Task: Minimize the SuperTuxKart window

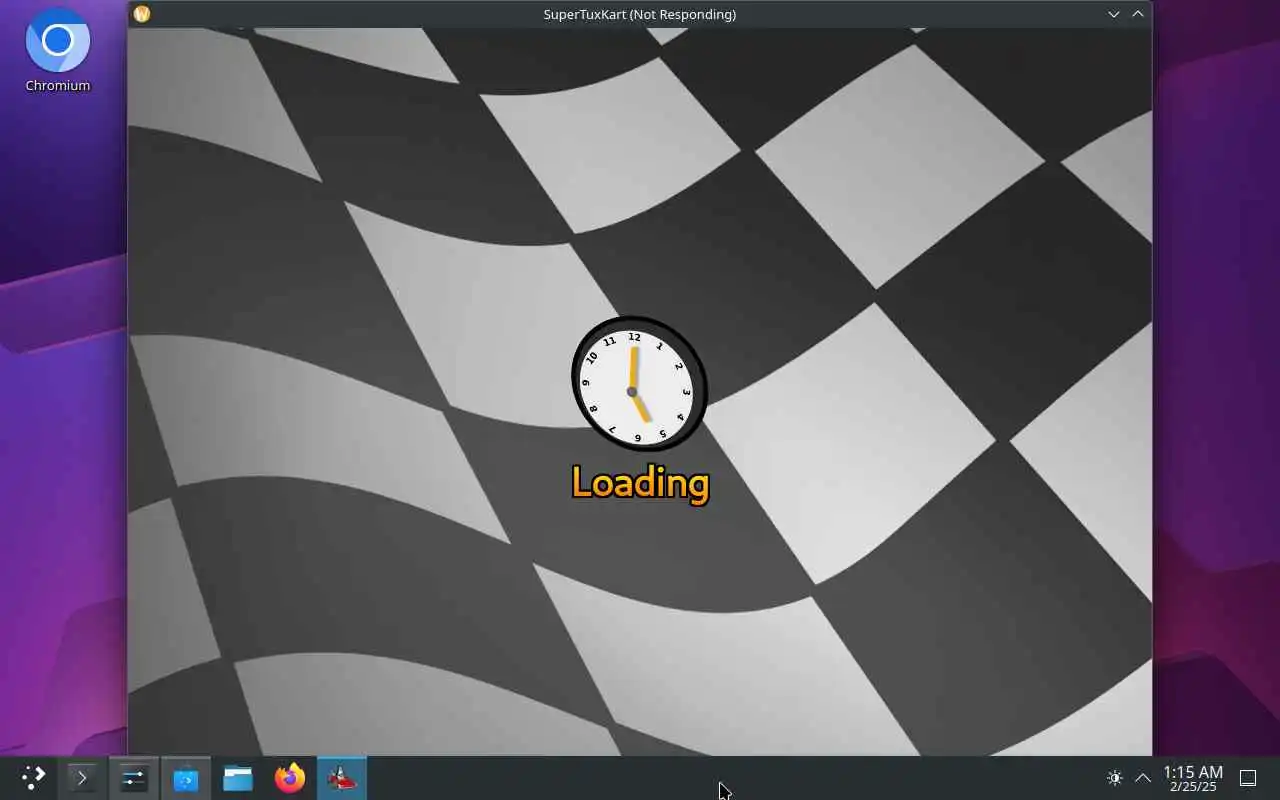Action: click(x=1114, y=14)
